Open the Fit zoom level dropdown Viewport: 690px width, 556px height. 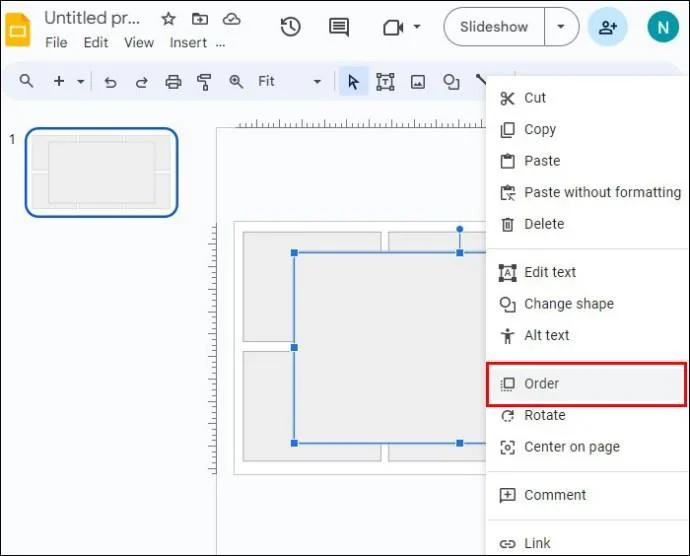(x=289, y=81)
